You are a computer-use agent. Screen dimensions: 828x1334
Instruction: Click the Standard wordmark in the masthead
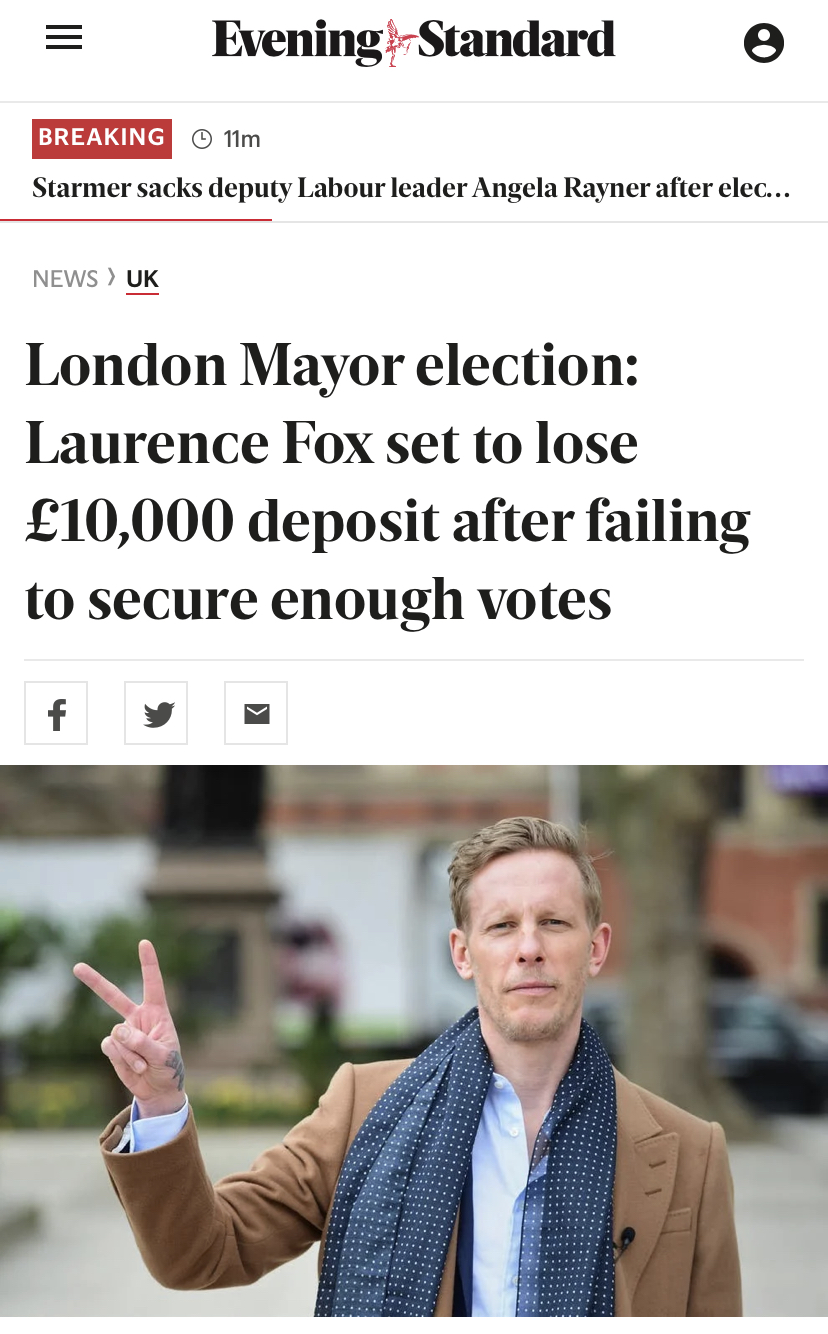coord(516,42)
